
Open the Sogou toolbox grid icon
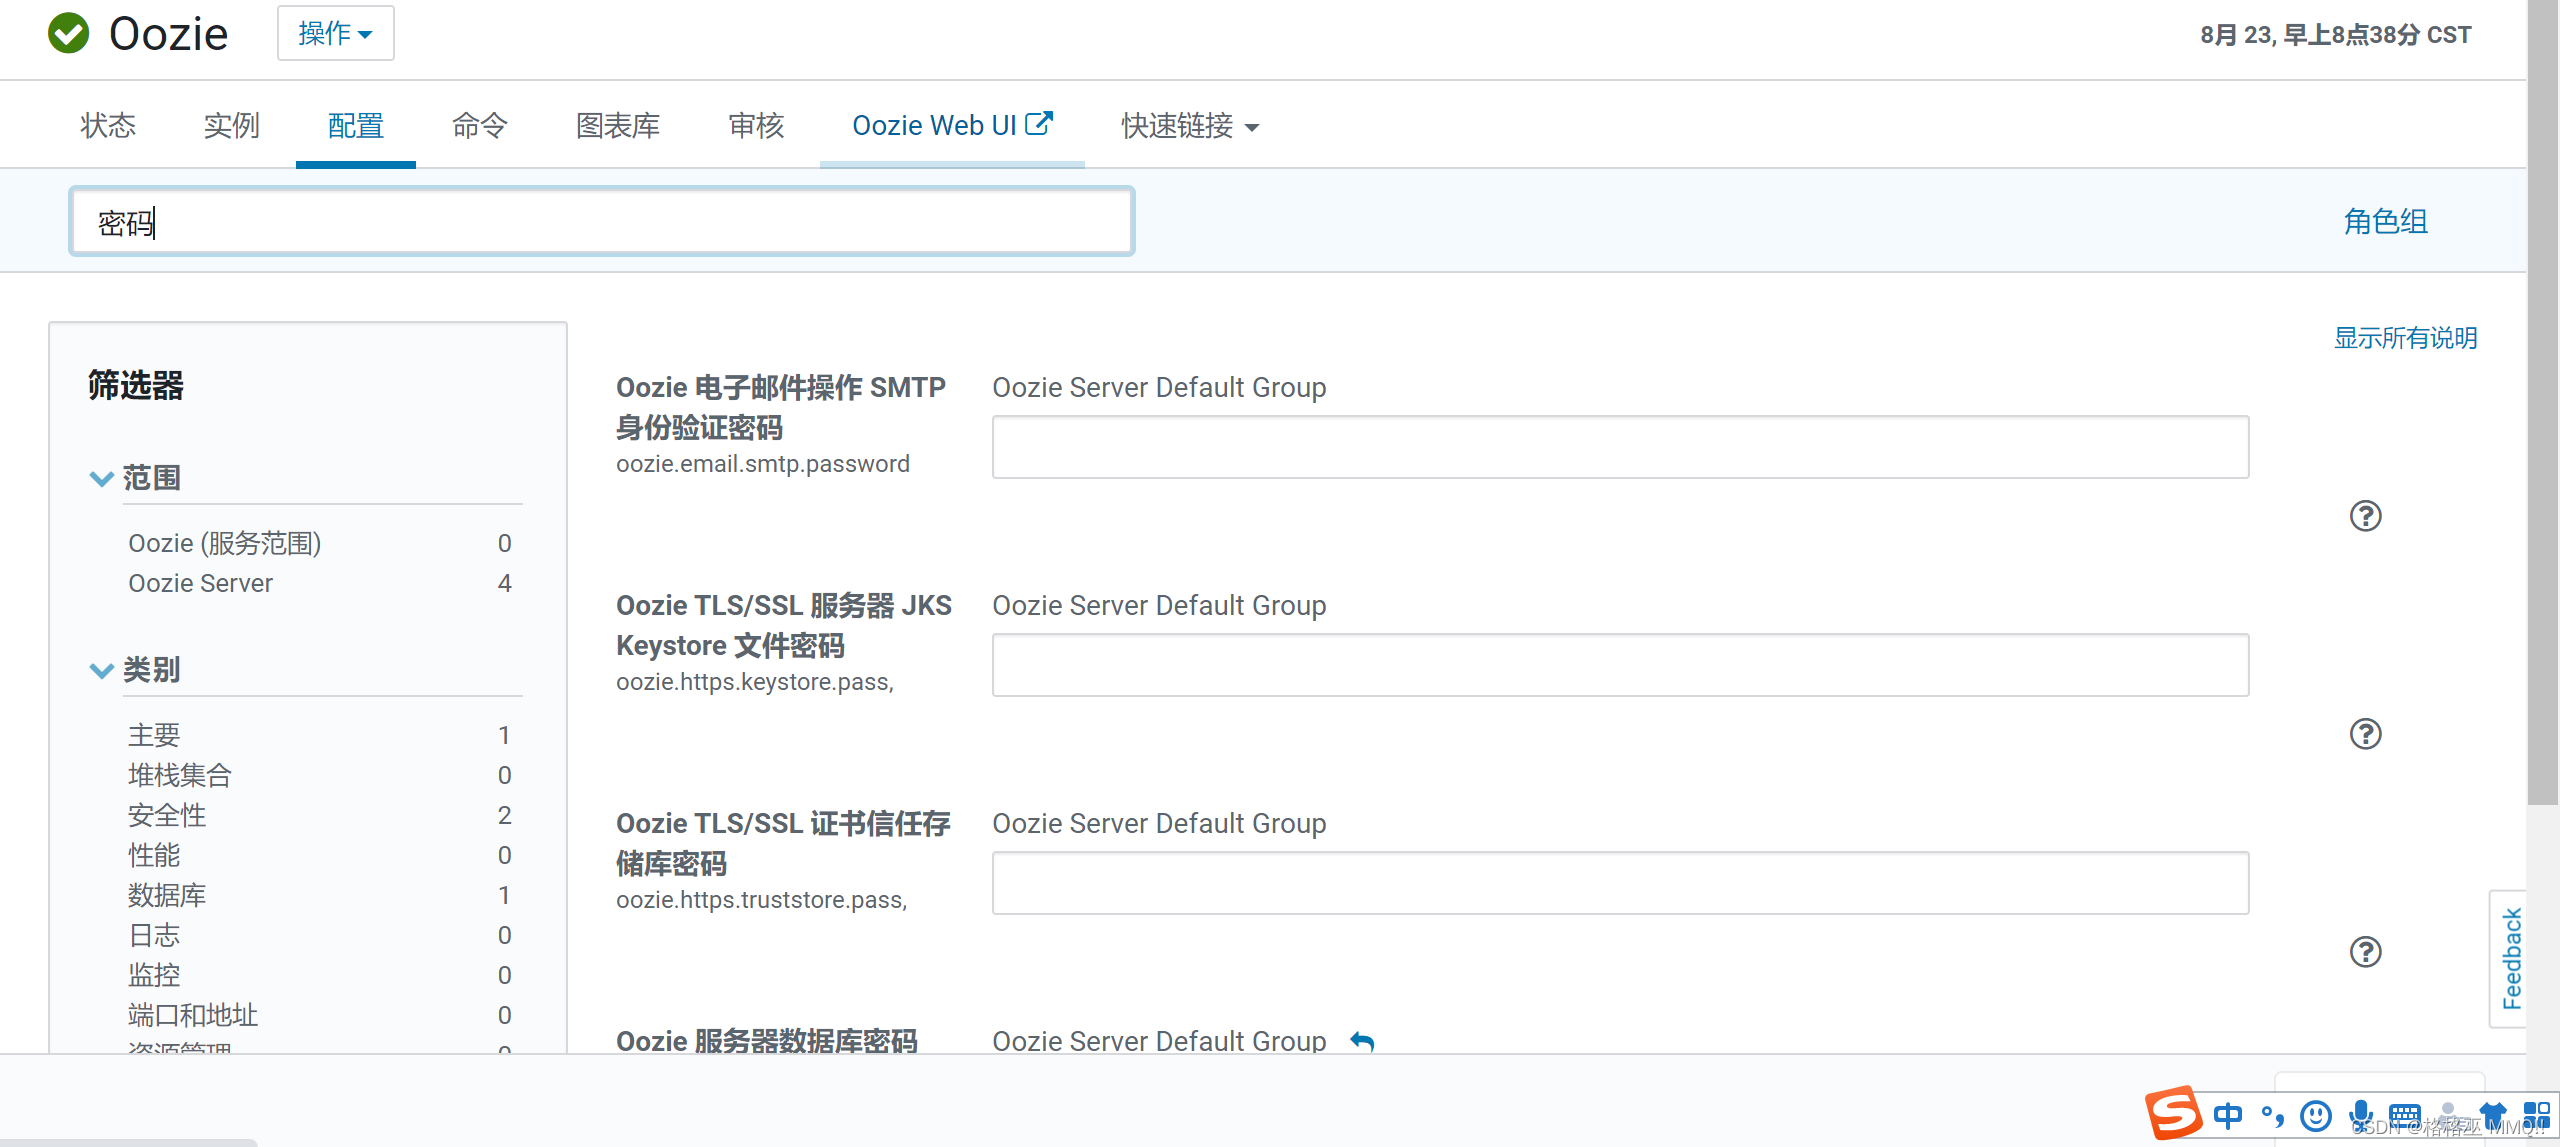(2537, 1115)
